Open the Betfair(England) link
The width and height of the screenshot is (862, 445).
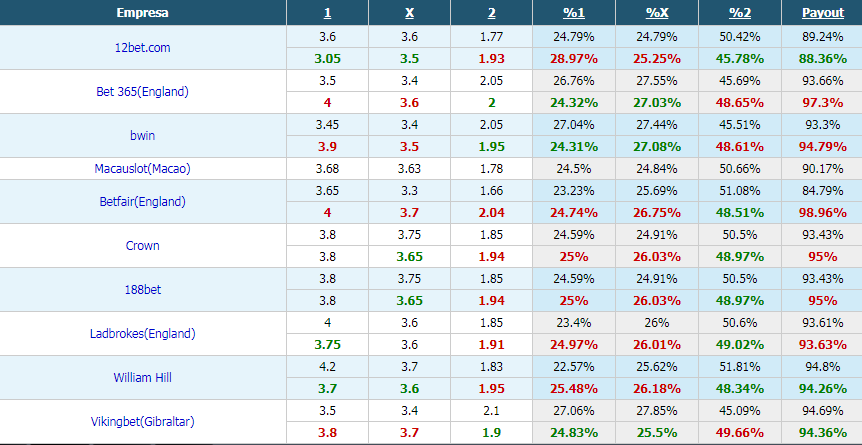(142, 202)
